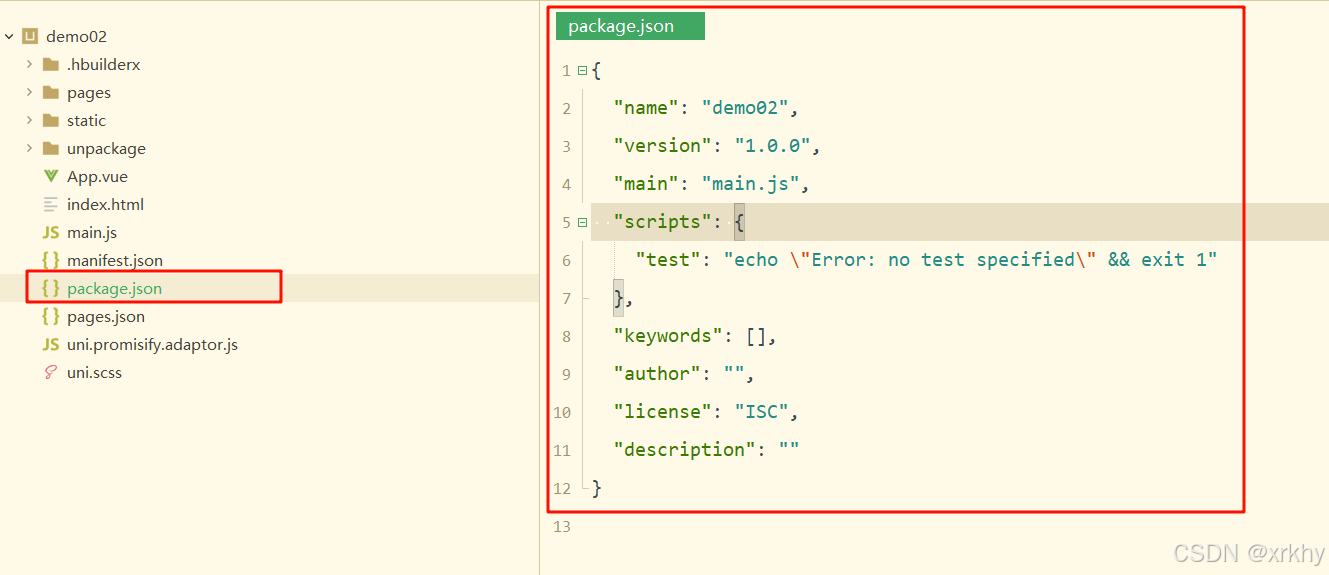Click the "test" key on line 6
The width and height of the screenshot is (1329, 575).
(x=668, y=260)
